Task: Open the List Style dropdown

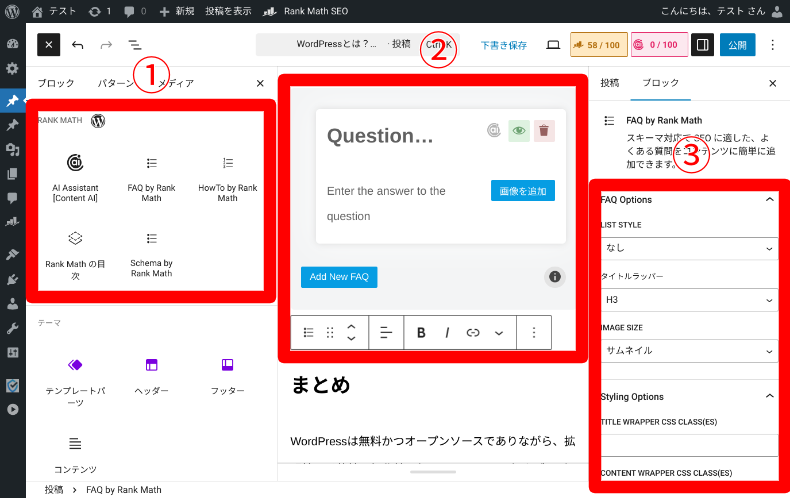Action: pos(689,247)
